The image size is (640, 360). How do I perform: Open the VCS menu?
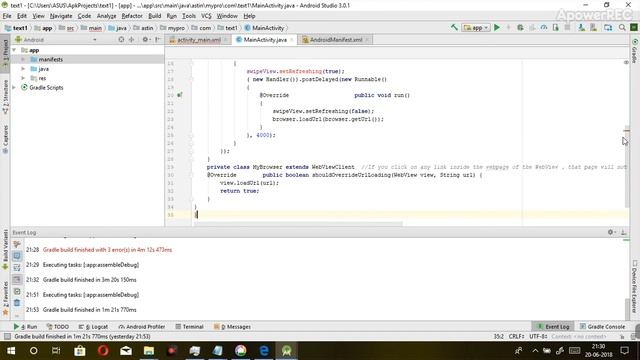[x=206, y=16]
